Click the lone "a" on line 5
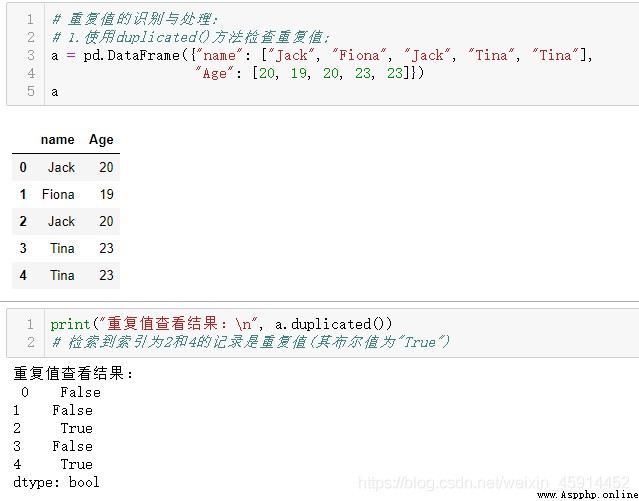Image resolution: width=639 pixels, height=501 pixels. point(55,92)
